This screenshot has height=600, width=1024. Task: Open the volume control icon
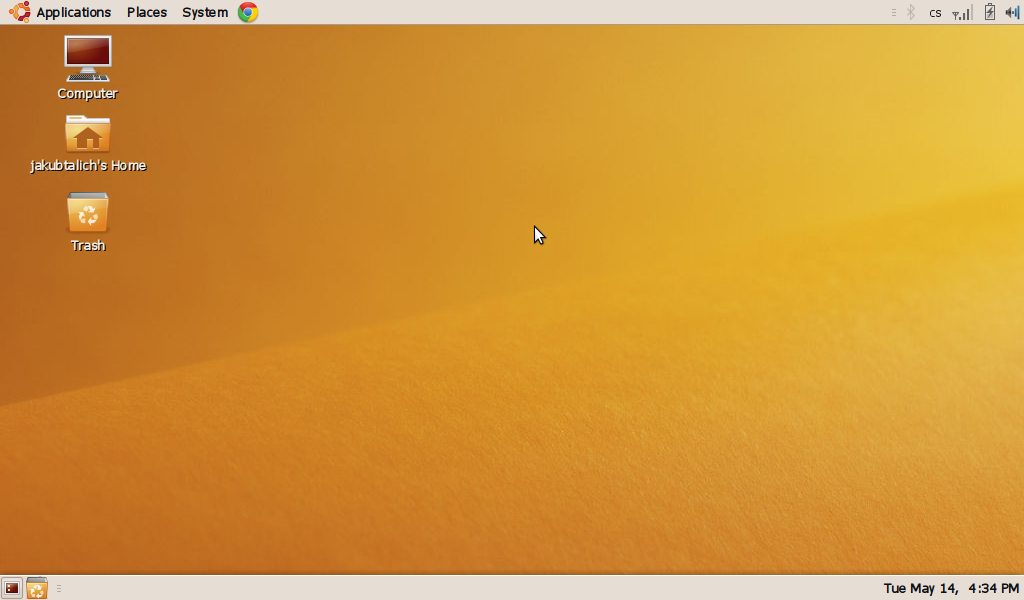pyautogui.click(x=1012, y=12)
